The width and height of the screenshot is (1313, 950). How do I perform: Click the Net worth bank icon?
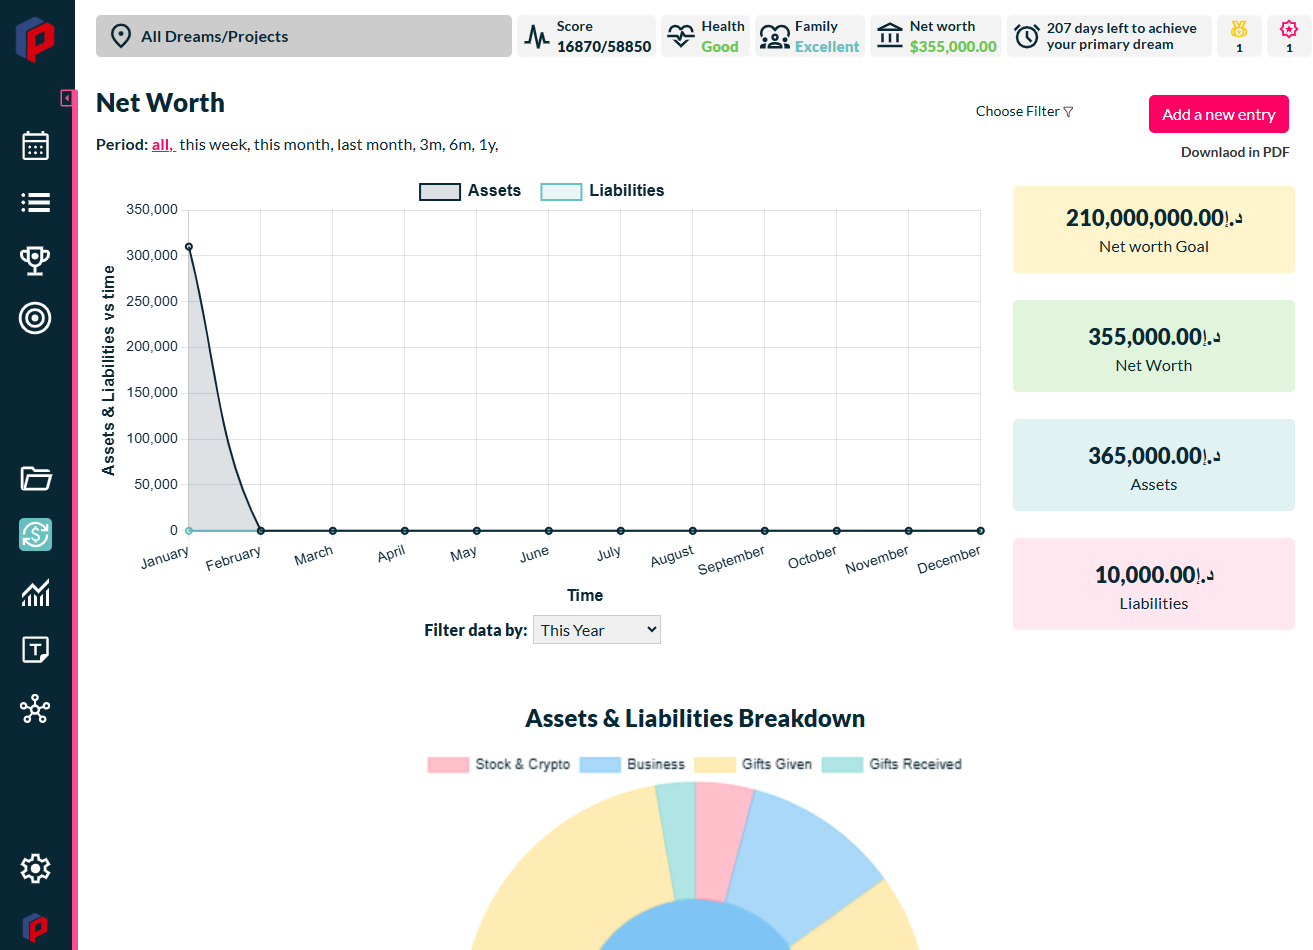890,37
